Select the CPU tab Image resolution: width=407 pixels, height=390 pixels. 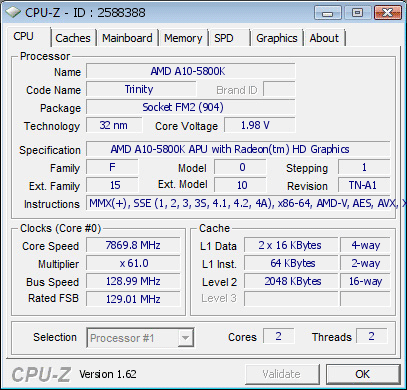29,36
